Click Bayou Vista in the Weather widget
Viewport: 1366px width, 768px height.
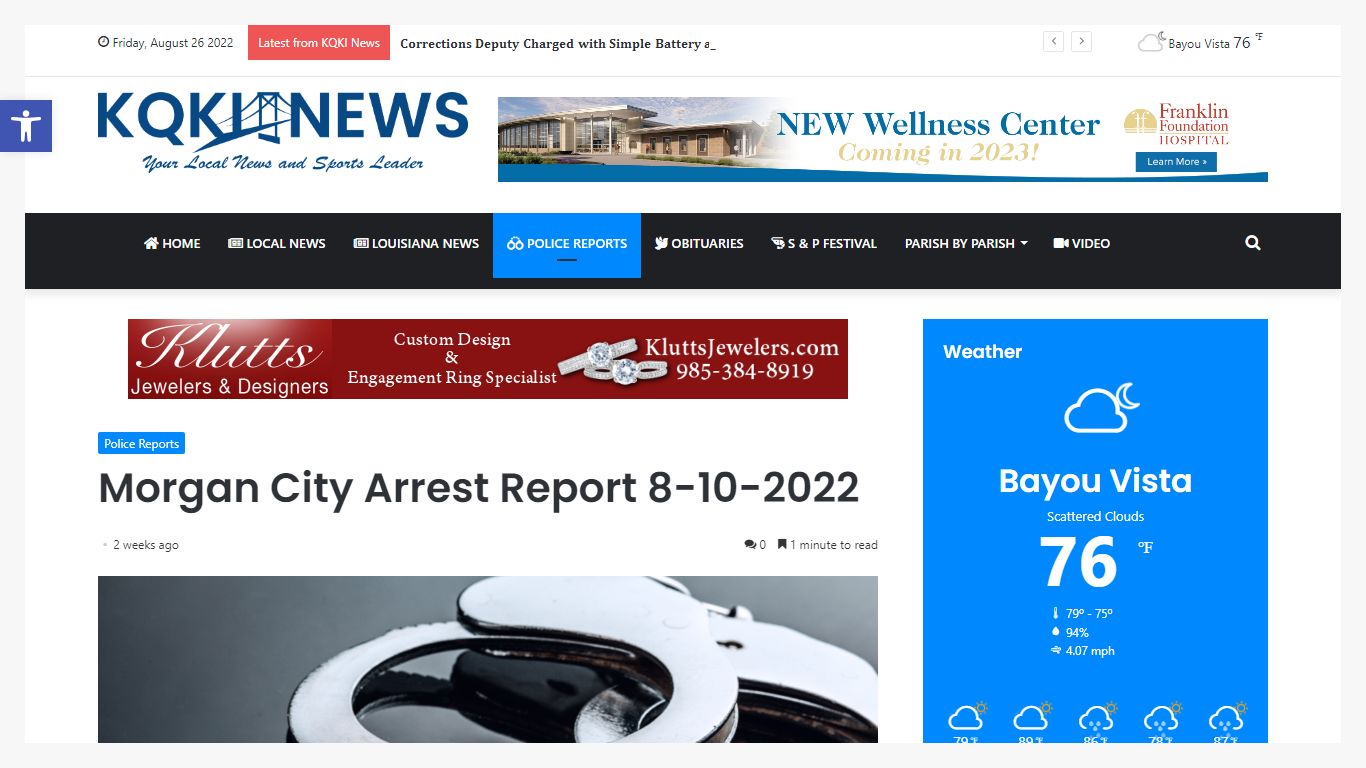1095,481
